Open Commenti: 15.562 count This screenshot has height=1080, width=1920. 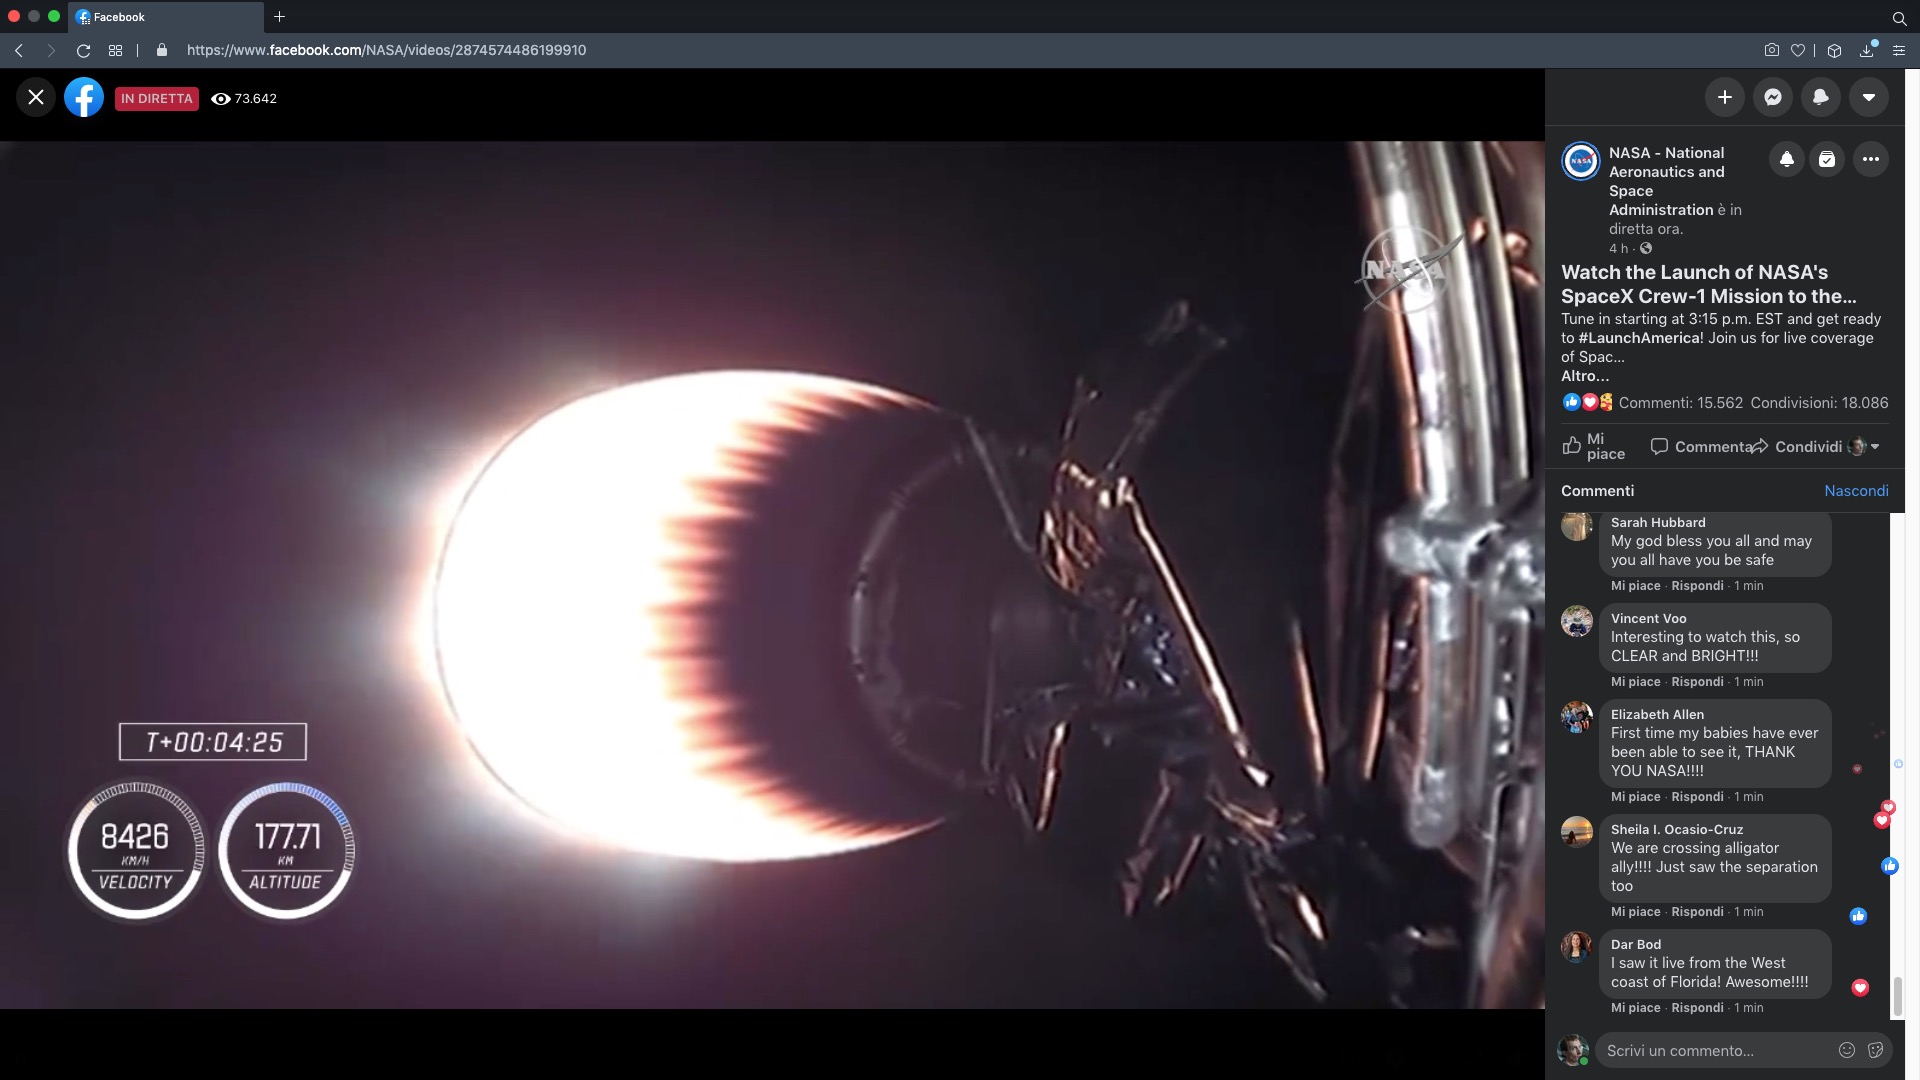click(x=1681, y=403)
